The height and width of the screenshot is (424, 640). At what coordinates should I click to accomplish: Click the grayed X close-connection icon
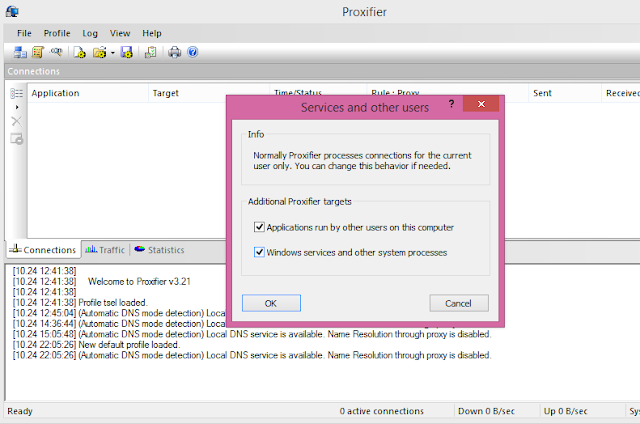pyautogui.click(x=17, y=121)
